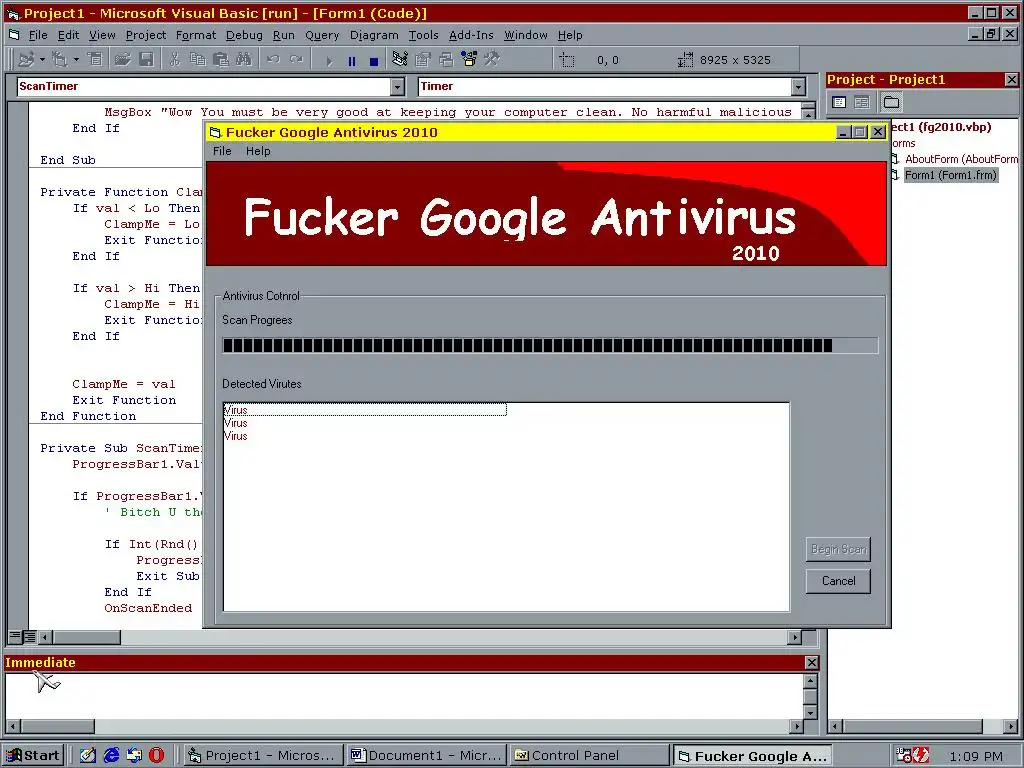
Task: Switch to Control Panel taskbar button
Action: click(x=590, y=756)
